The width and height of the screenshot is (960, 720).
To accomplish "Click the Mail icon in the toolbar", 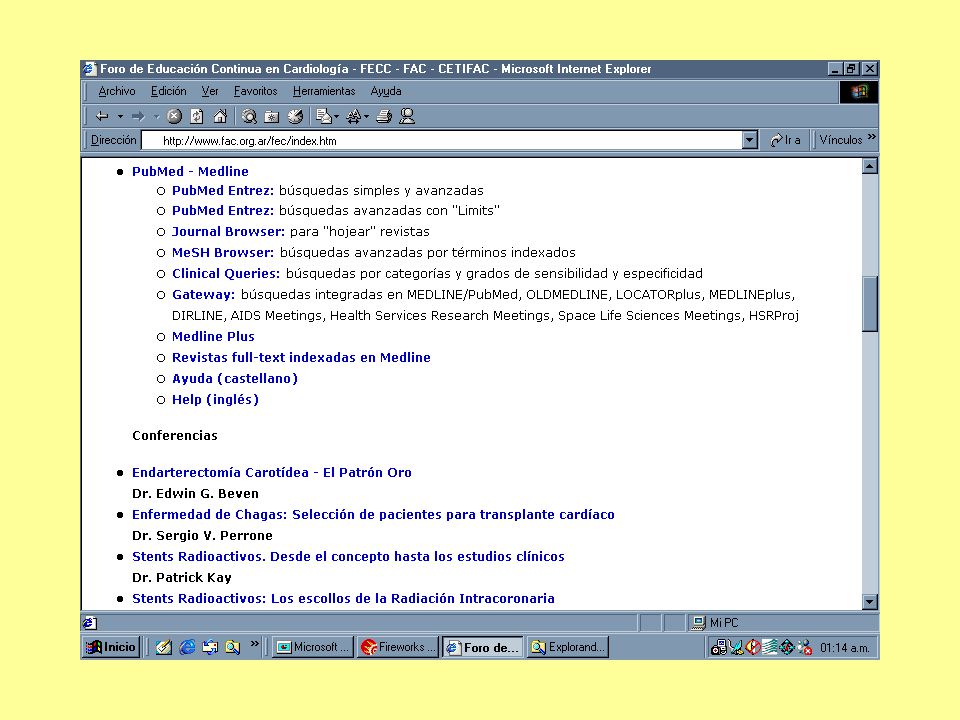I will (x=323, y=116).
